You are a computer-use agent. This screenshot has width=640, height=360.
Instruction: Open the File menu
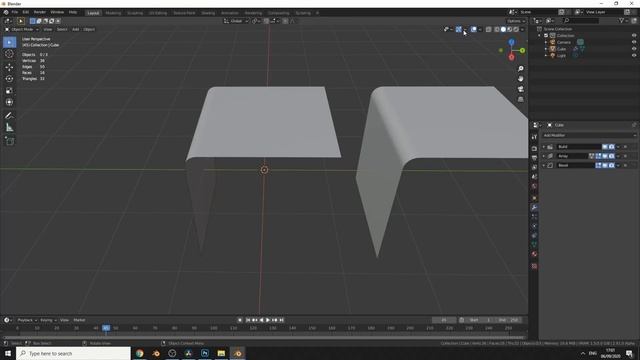(x=15, y=12)
